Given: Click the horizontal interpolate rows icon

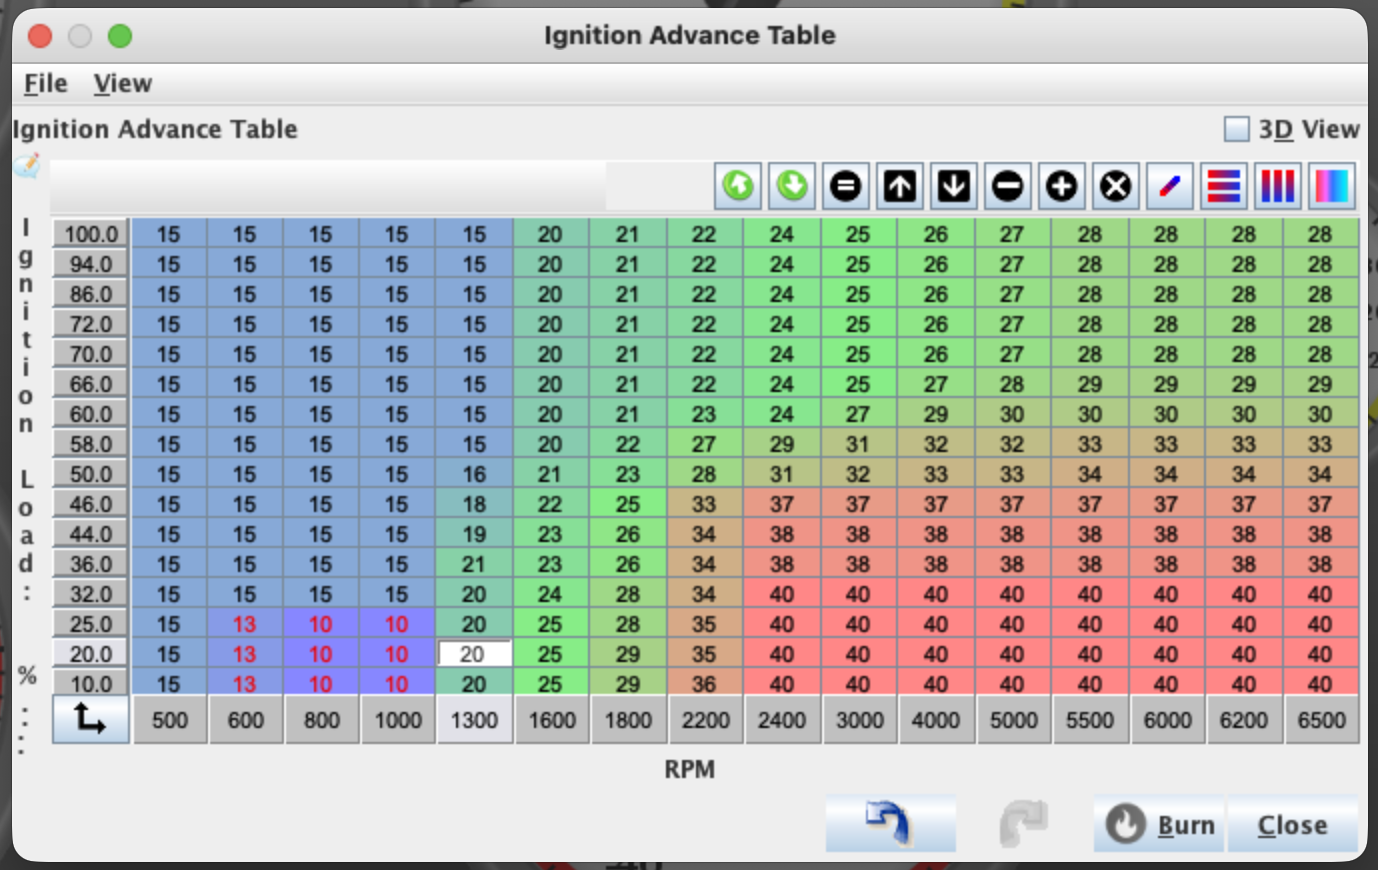Looking at the screenshot, I should point(1223,185).
